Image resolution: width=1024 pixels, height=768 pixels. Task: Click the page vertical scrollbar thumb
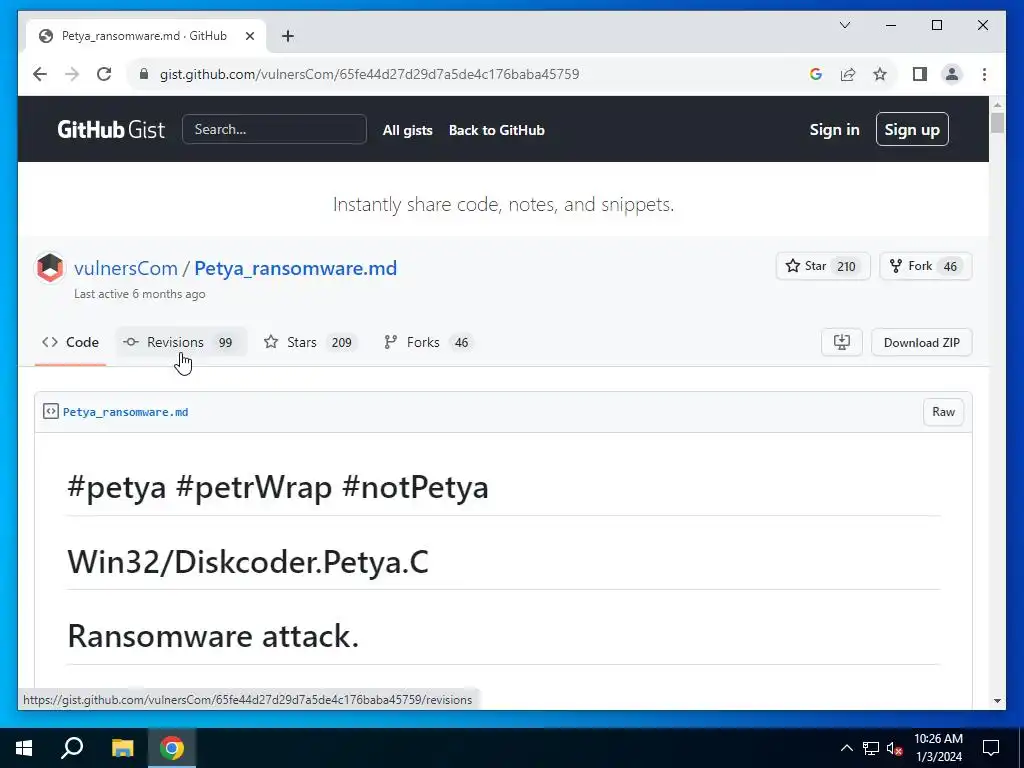coord(997,123)
